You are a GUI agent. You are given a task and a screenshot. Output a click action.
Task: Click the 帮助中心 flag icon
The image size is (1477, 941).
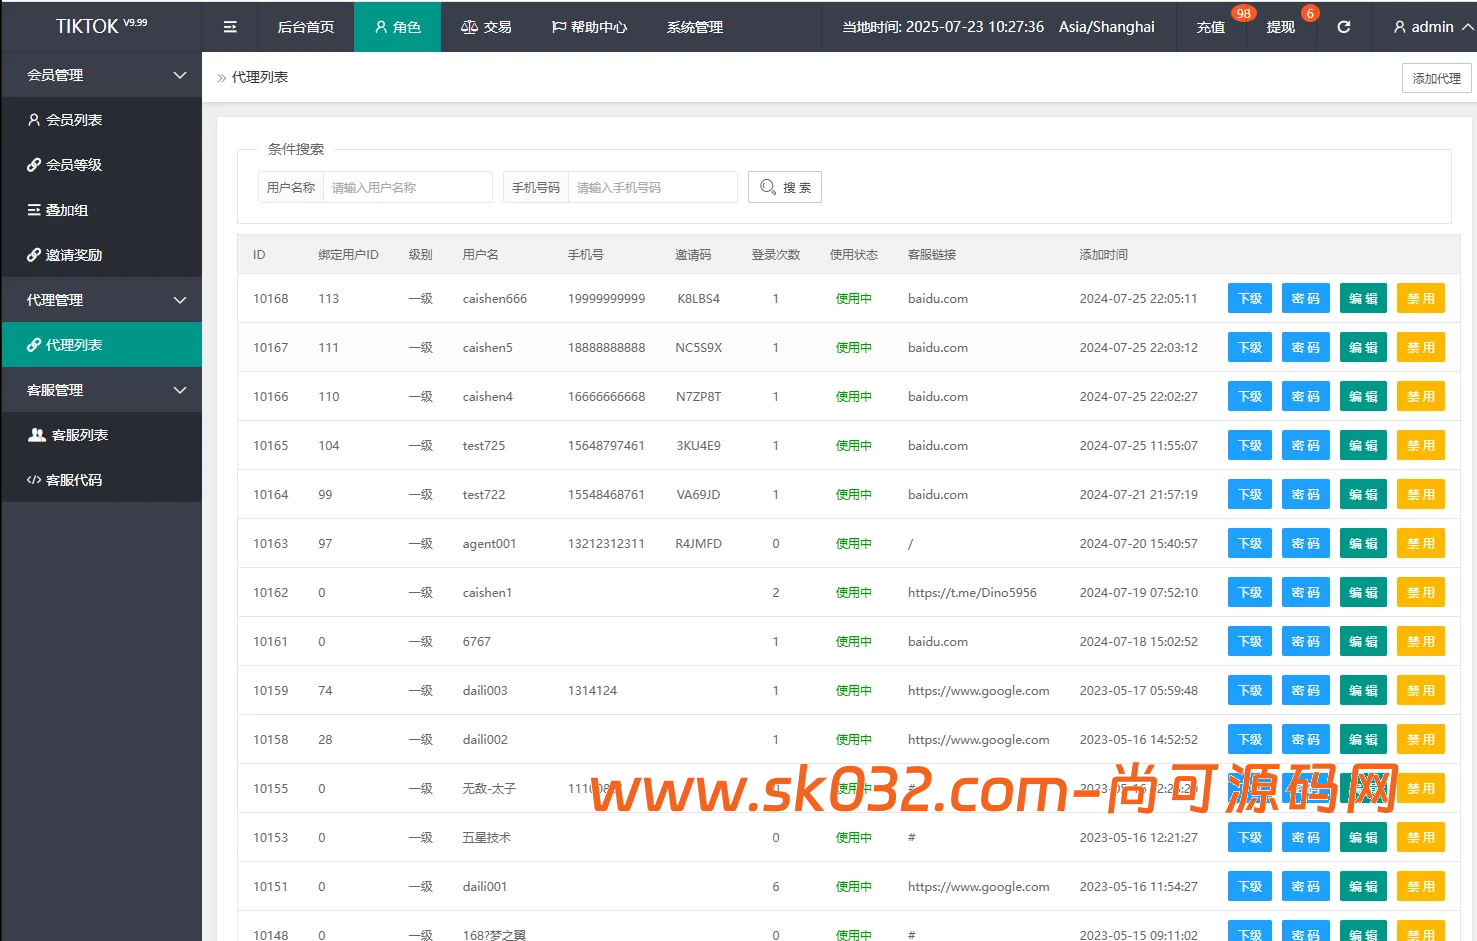(x=561, y=26)
